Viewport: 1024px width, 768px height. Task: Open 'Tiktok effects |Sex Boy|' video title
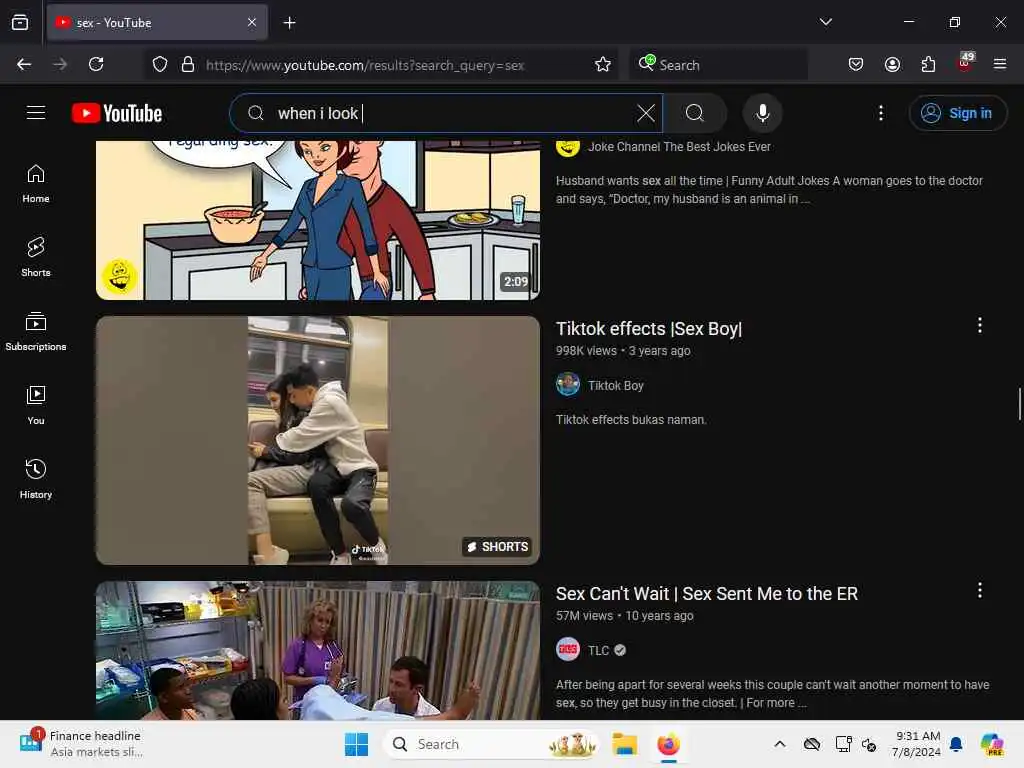pyautogui.click(x=648, y=328)
